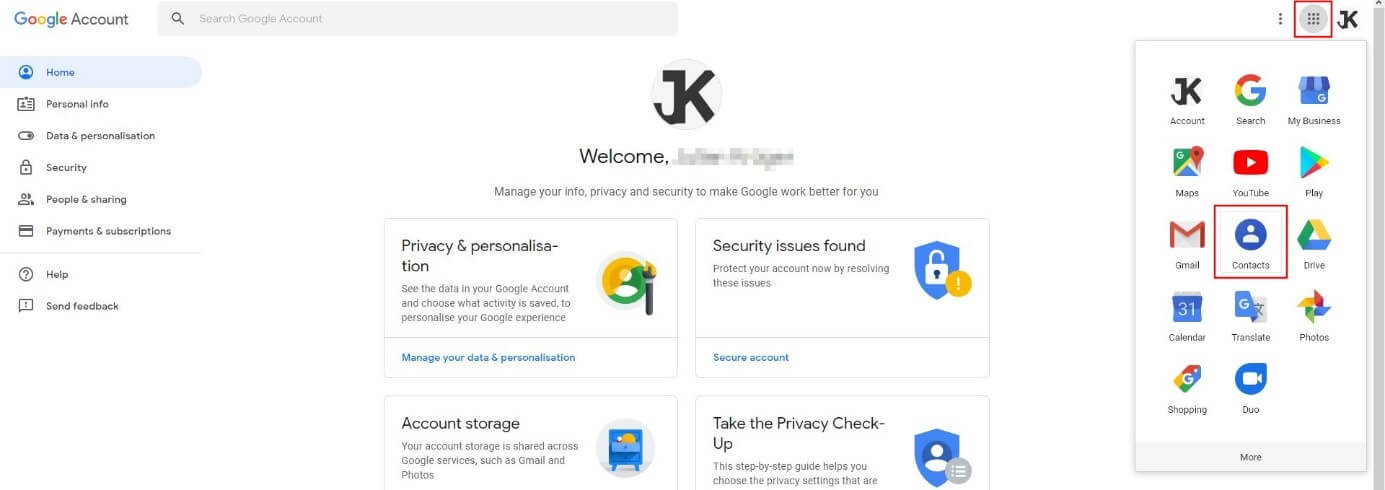Screen dimensions: 1385x490
Task: Click Manage your data & personalisation link
Action: pyautogui.click(x=488, y=357)
